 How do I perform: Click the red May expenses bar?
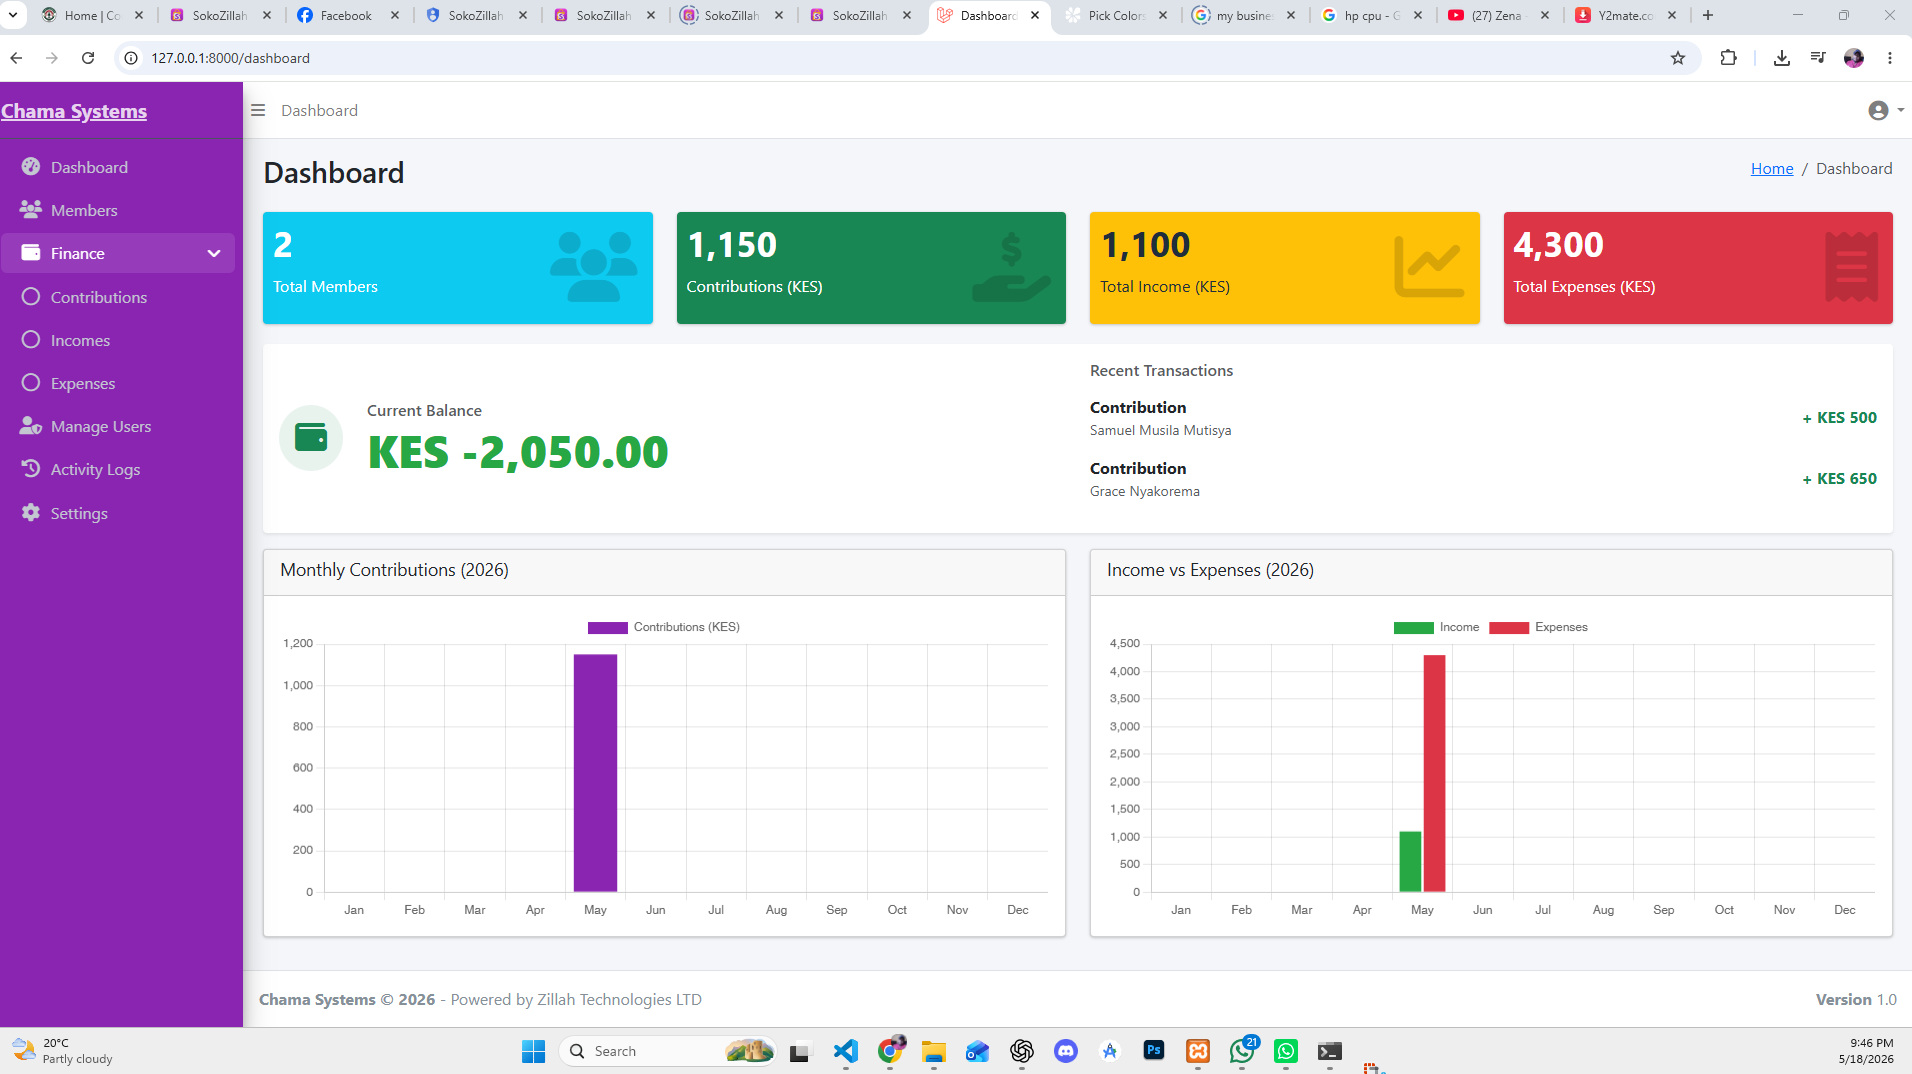pyautogui.click(x=1434, y=773)
